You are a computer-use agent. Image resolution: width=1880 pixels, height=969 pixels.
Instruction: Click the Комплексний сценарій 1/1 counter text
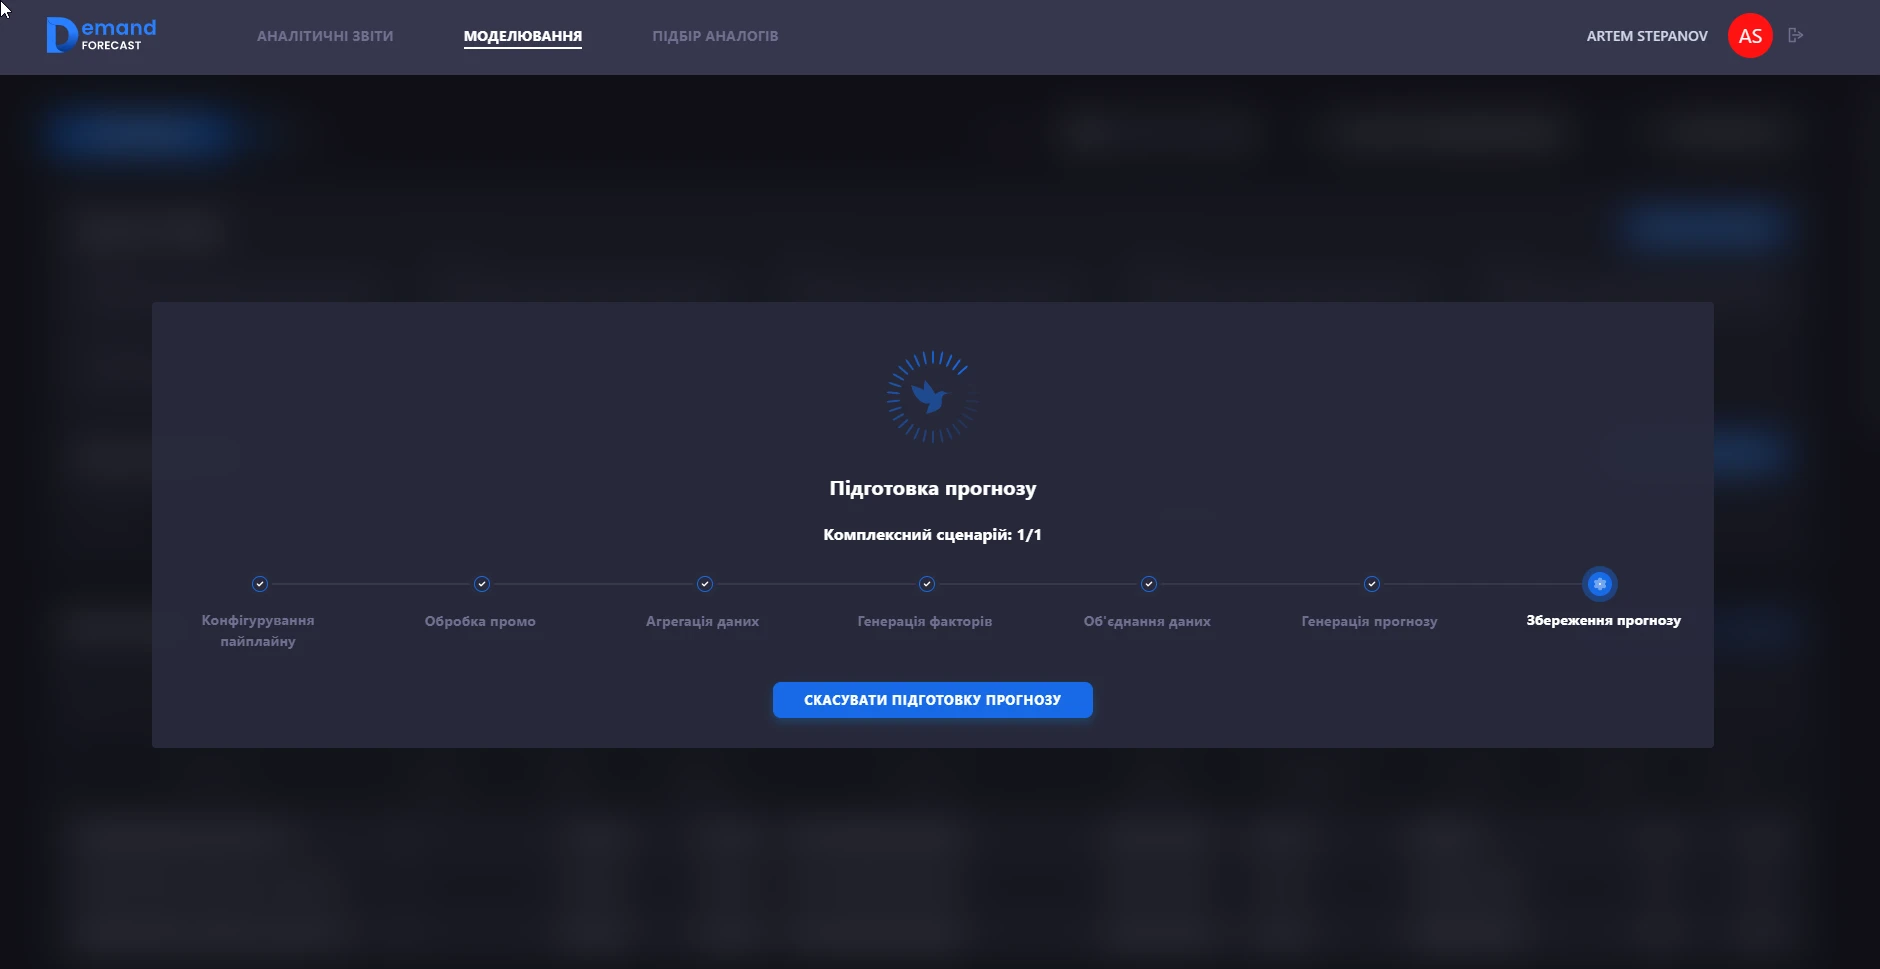point(932,535)
